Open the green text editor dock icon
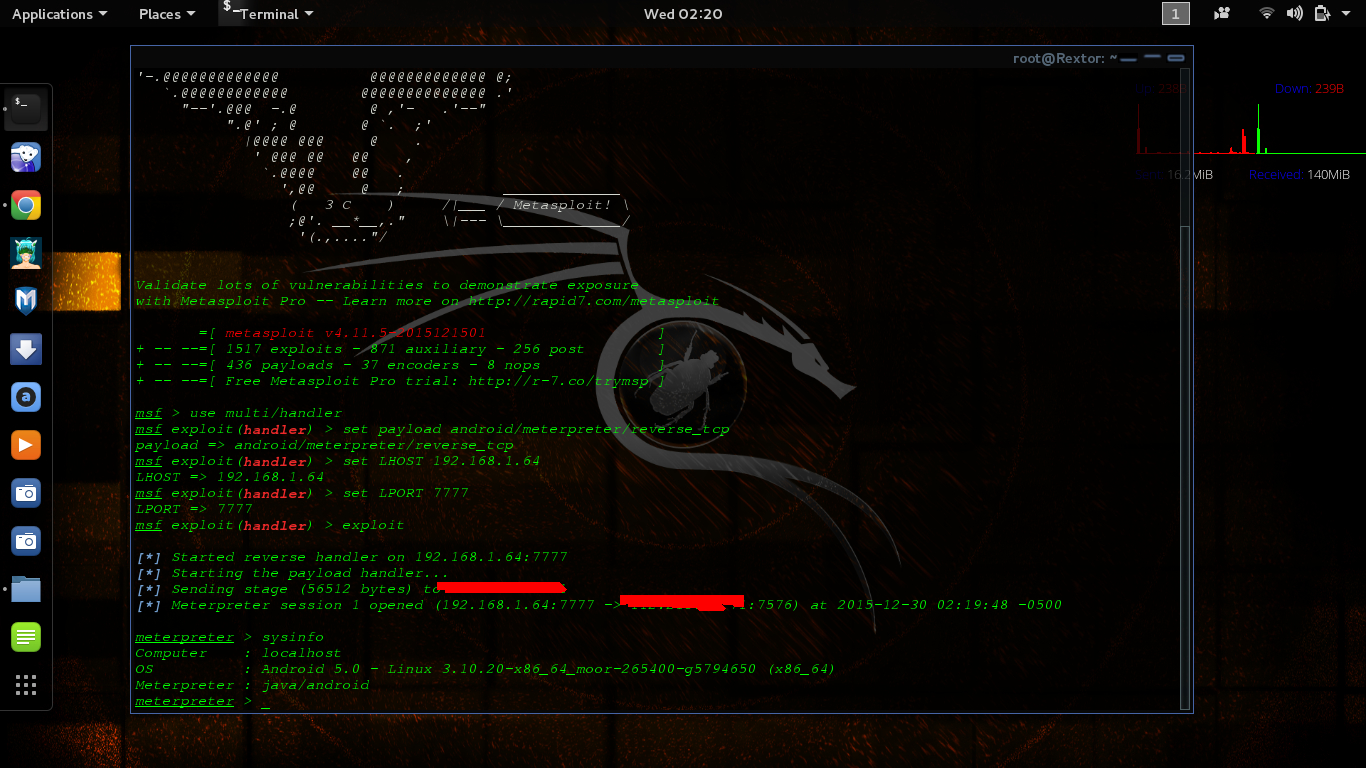 point(26,637)
